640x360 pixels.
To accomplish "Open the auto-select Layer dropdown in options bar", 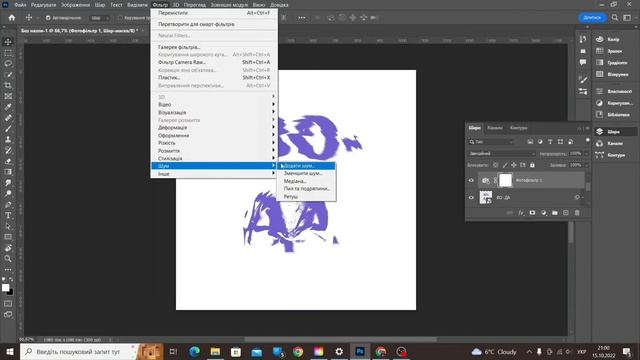I will [100, 18].
